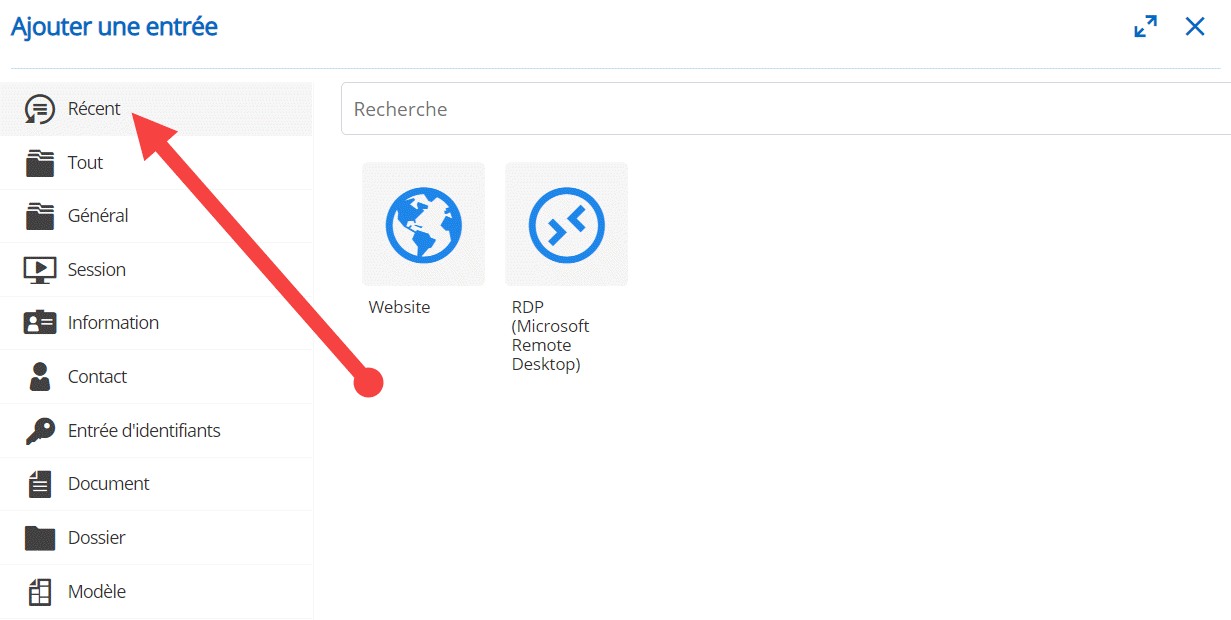Click the Document page icon
This screenshot has width=1231, height=620.
point(39,484)
